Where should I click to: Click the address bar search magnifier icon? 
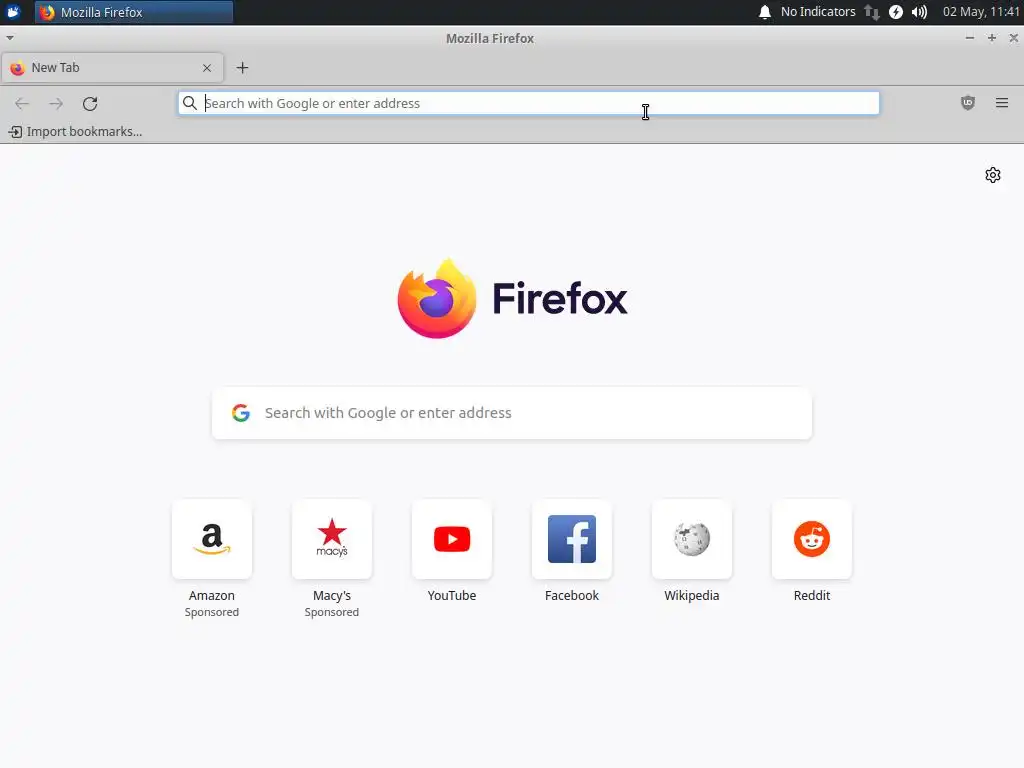coord(189,103)
